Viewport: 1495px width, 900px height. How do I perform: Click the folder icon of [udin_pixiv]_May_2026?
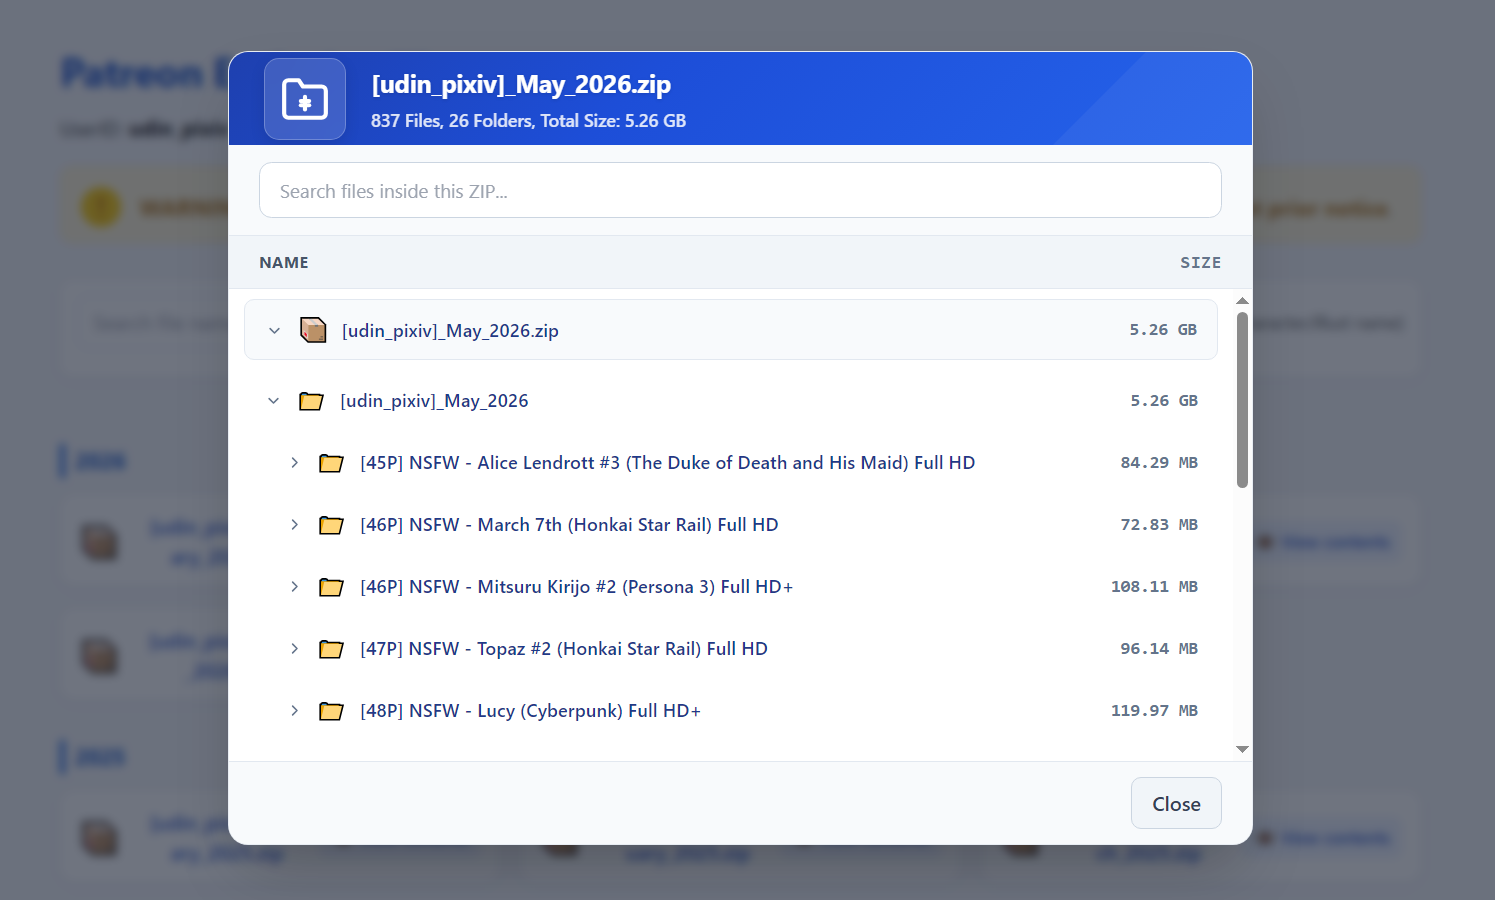(x=311, y=401)
